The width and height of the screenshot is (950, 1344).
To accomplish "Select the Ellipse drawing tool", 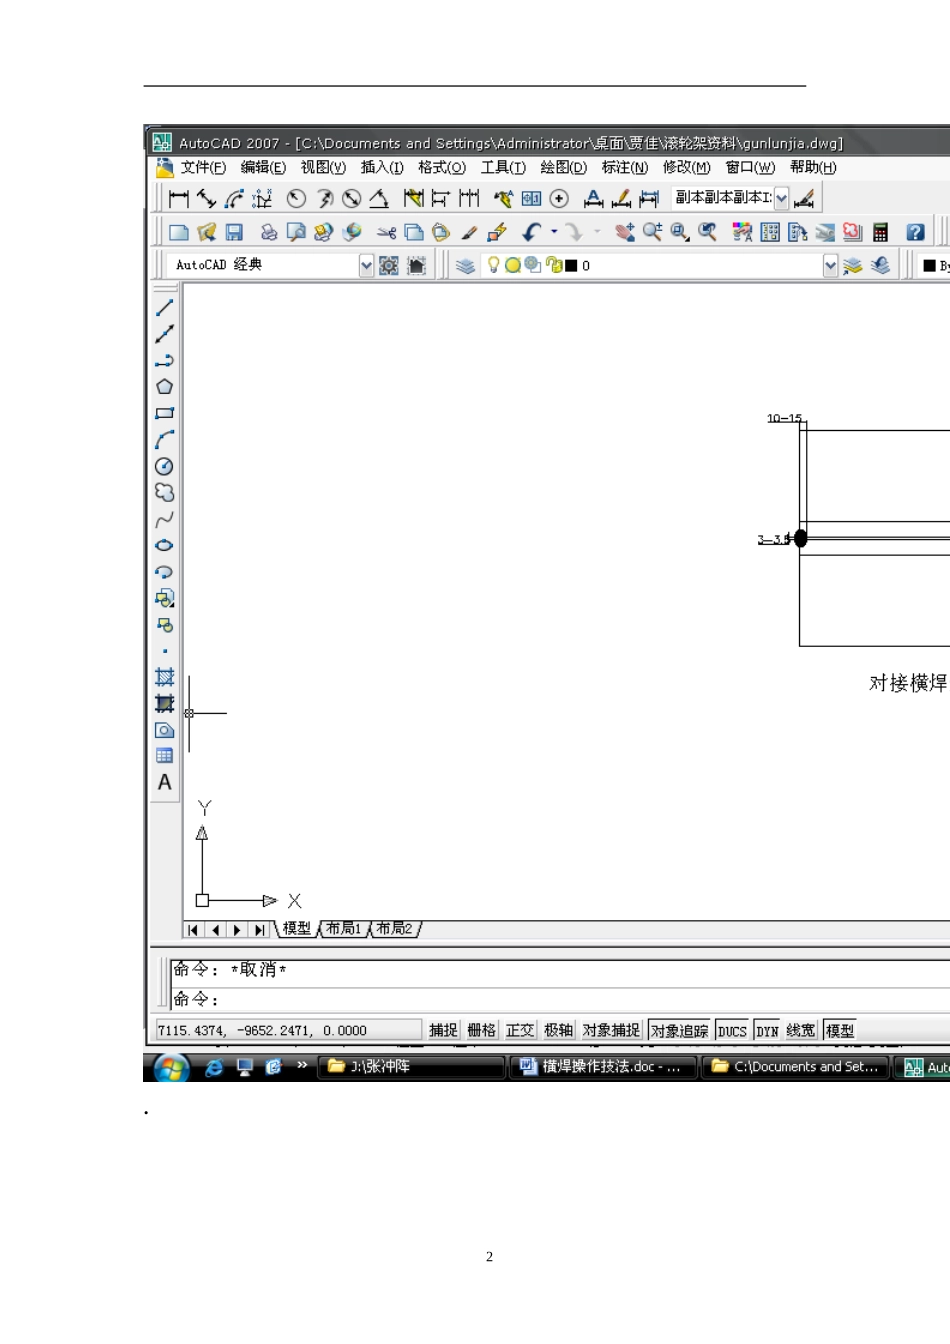I will click(x=165, y=546).
